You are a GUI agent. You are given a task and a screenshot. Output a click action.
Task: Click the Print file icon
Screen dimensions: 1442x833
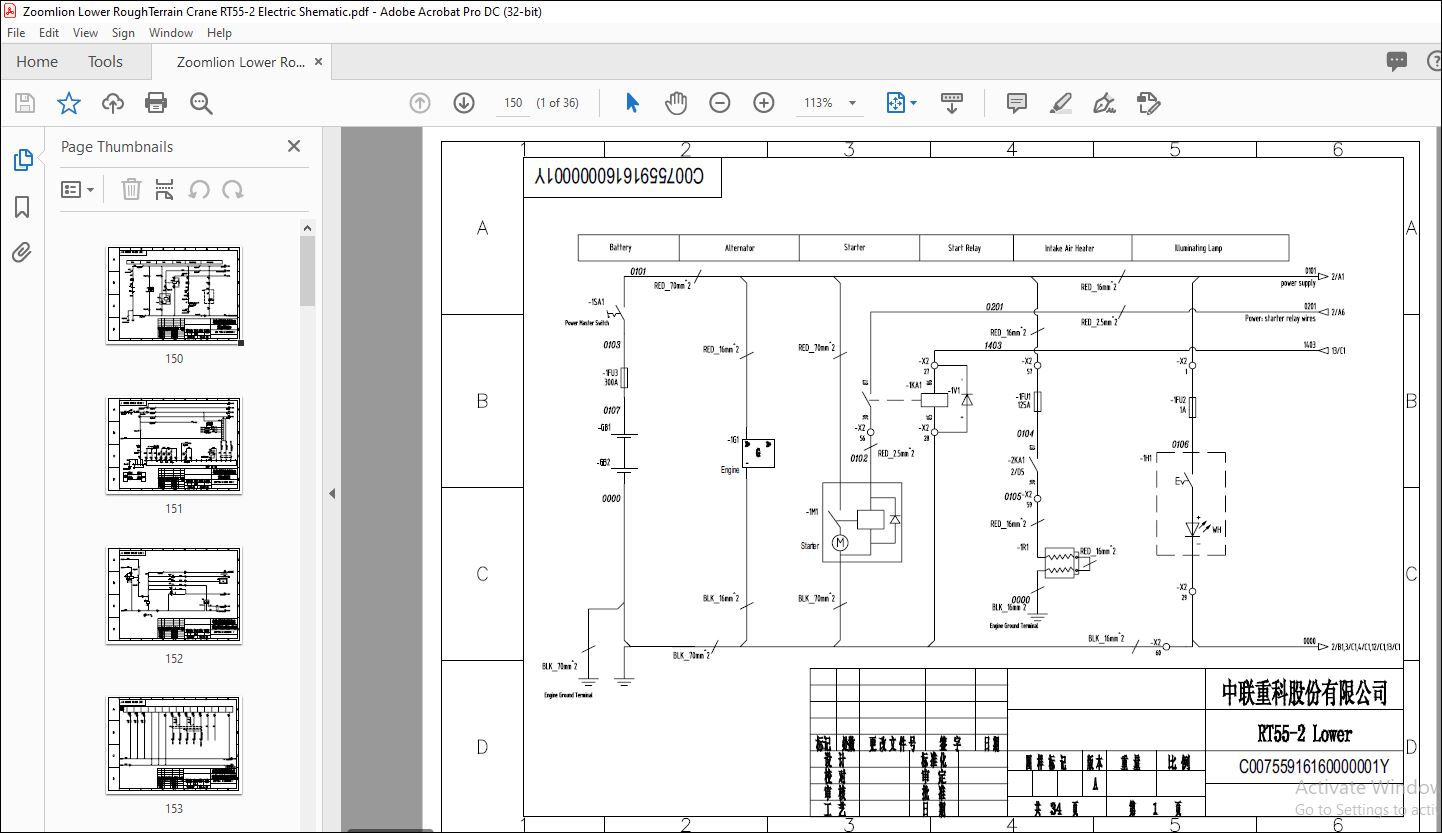(x=156, y=103)
